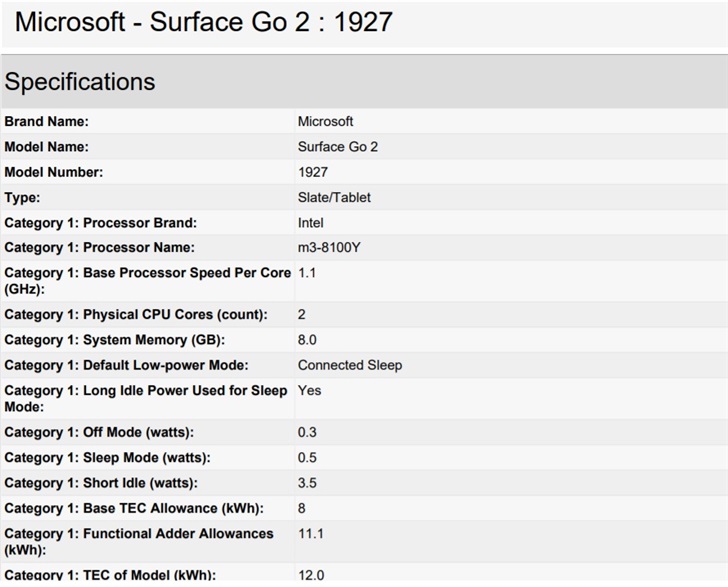Viewport: 728px width, 587px height.
Task: Click the Type value 'Slate/Tablet'
Action: coord(334,197)
